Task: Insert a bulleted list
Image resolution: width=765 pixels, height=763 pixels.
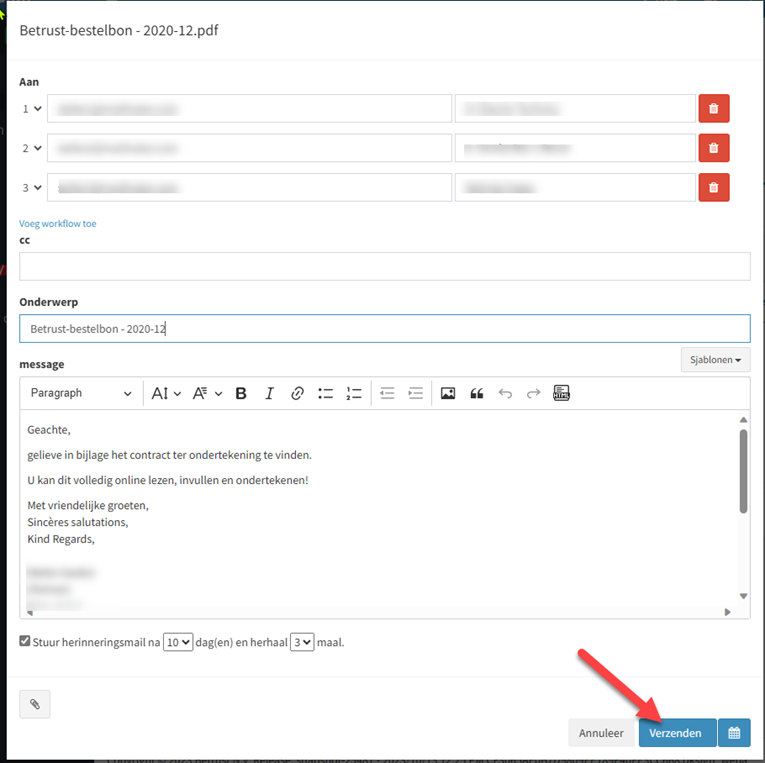Action: click(325, 393)
